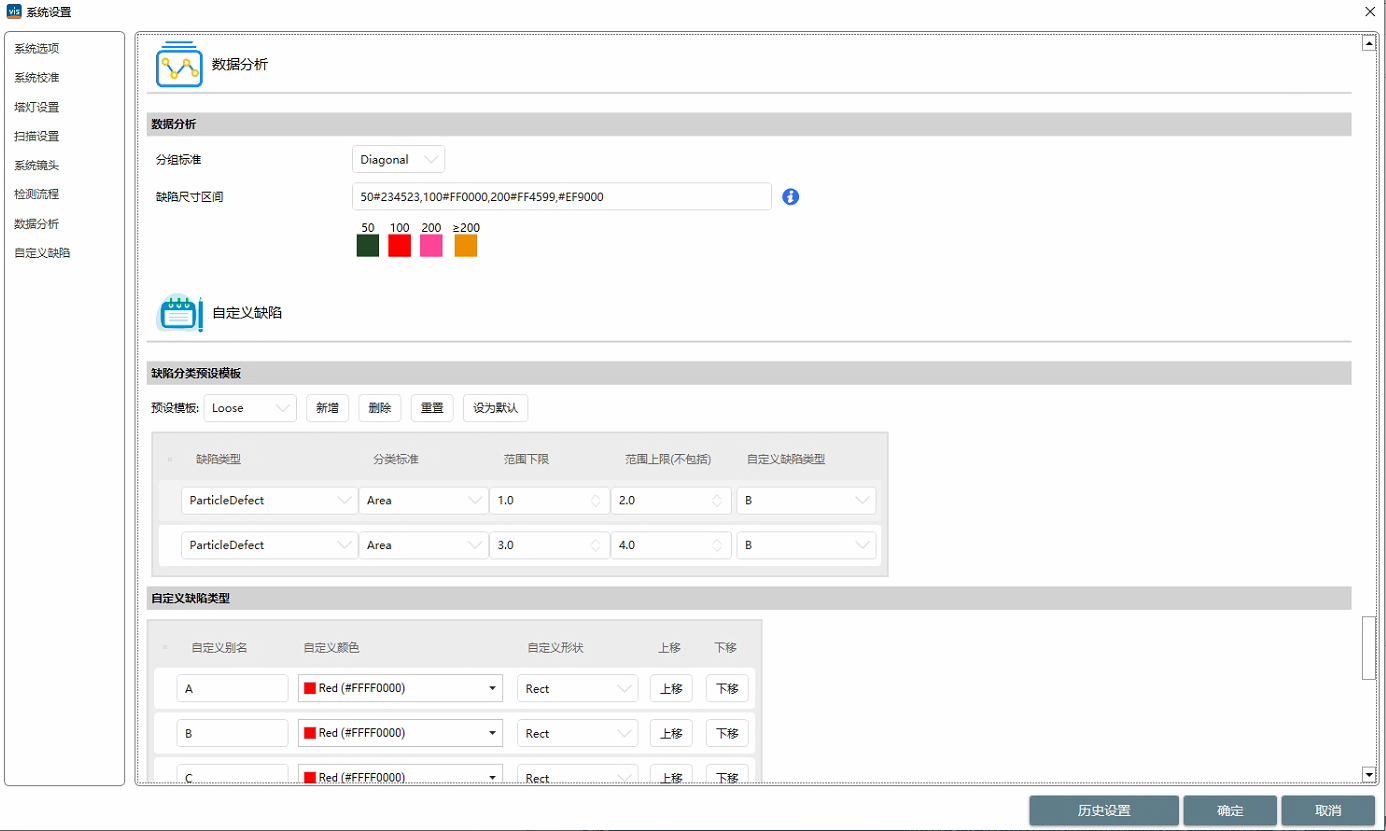Click the 历史设置 button
The image size is (1386, 831).
(1104, 810)
